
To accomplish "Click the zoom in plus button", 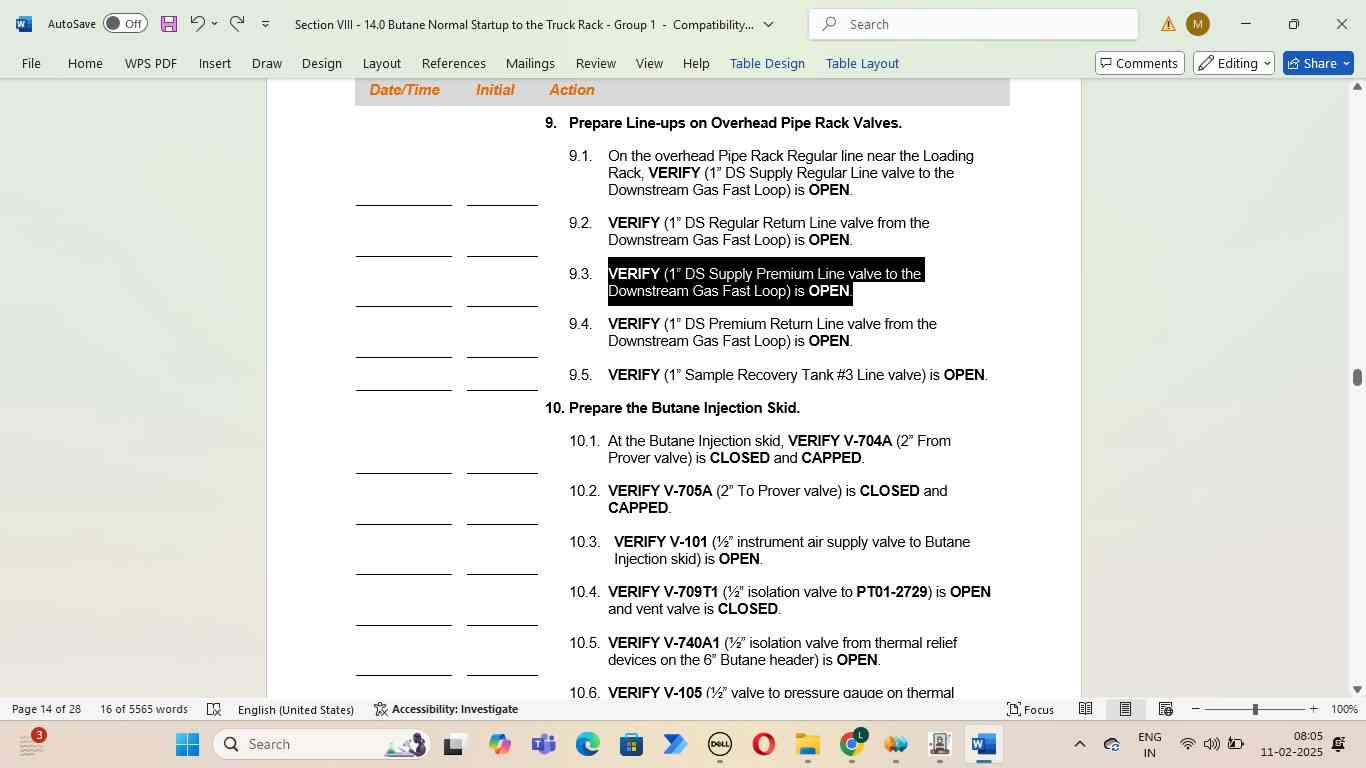I will [1314, 709].
